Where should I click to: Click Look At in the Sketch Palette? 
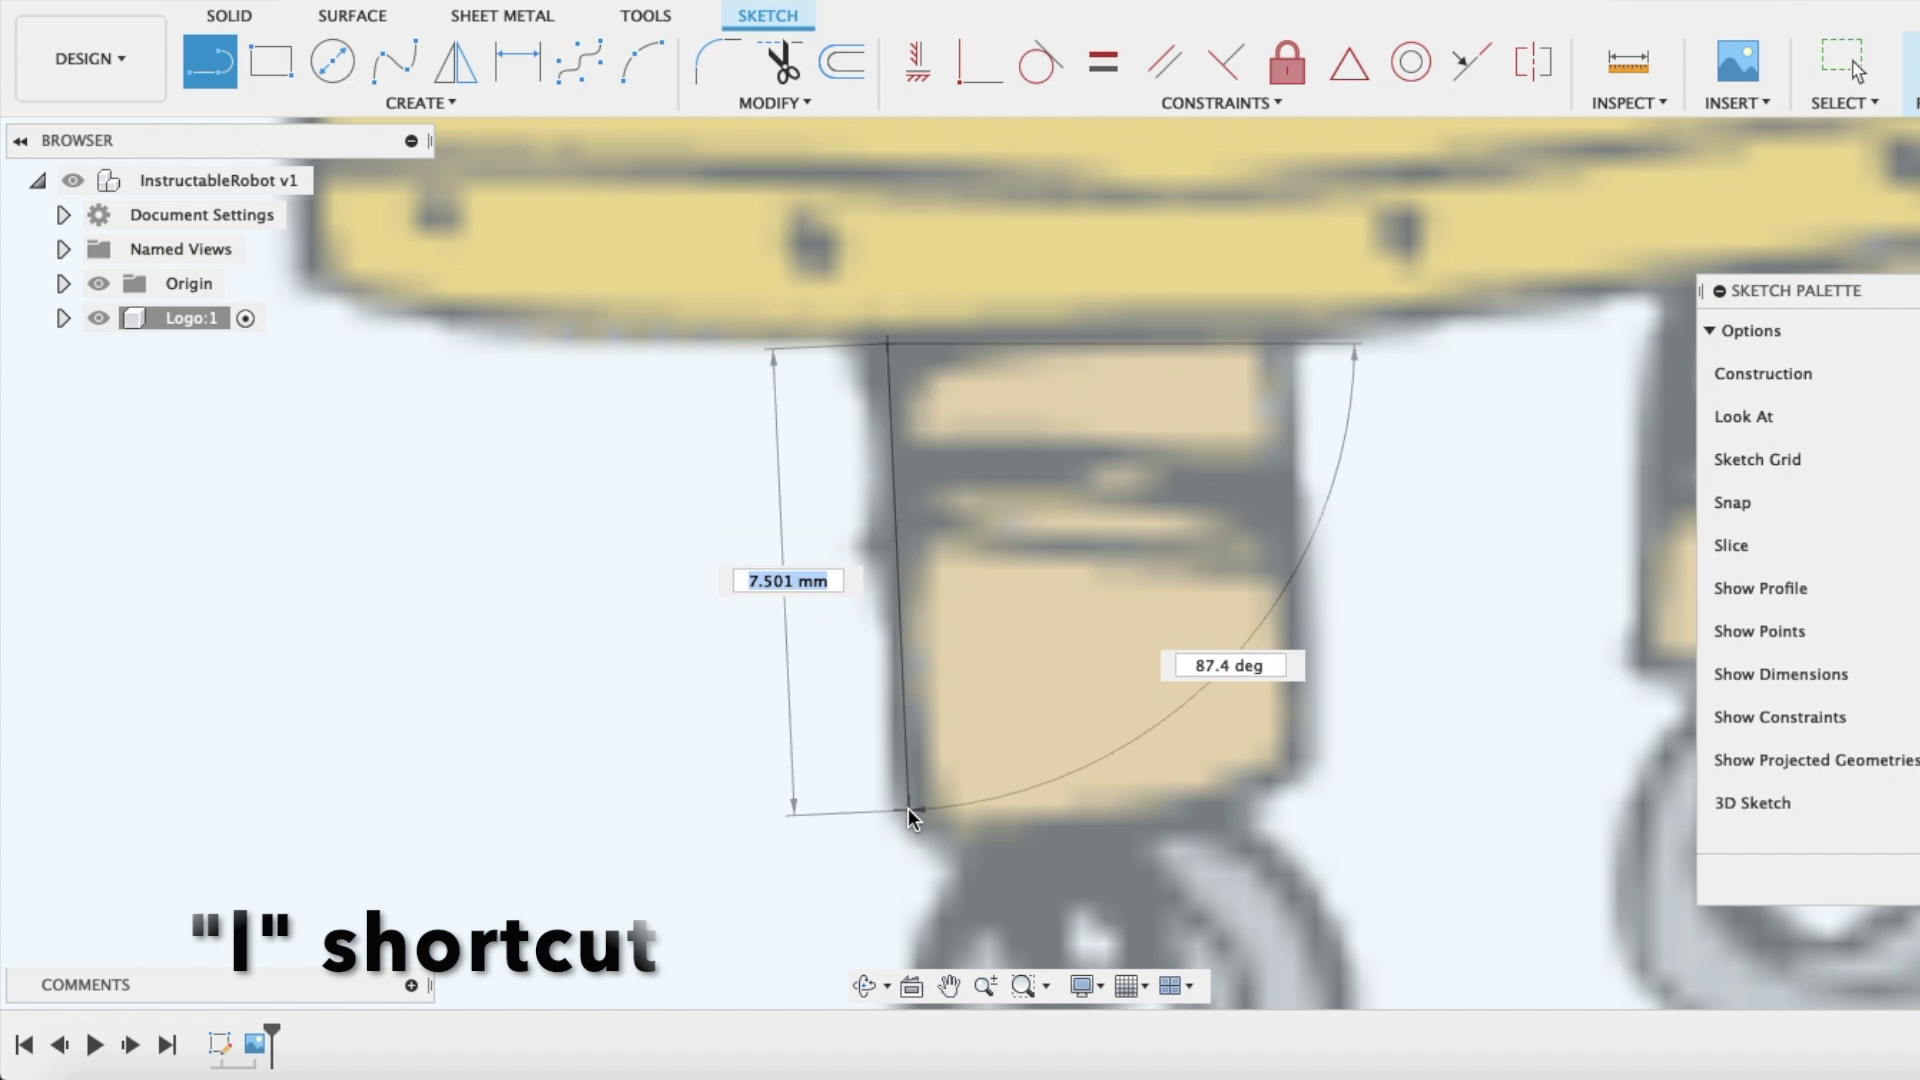click(x=1743, y=416)
